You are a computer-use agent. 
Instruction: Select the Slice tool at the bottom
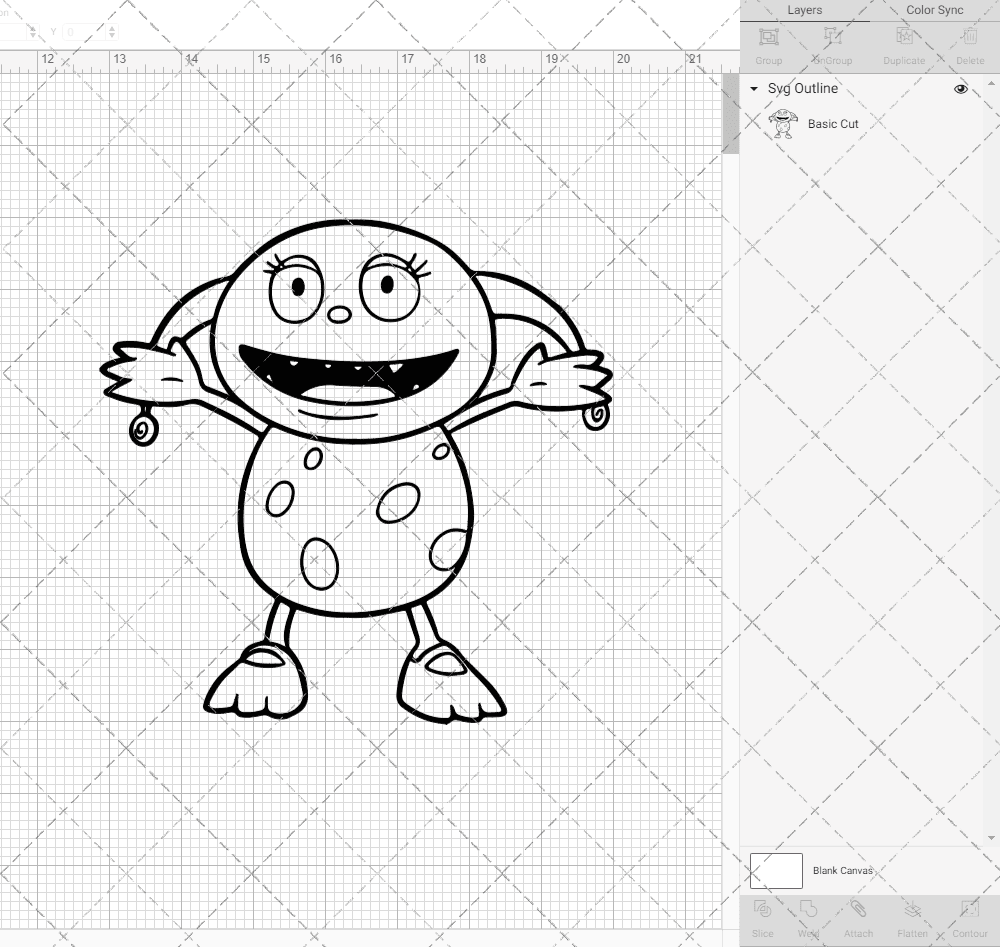click(x=763, y=913)
